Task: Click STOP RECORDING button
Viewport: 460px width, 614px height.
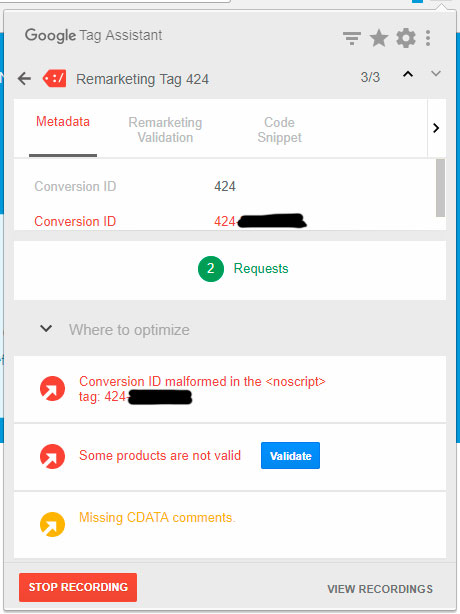Action: (x=78, y=587)
